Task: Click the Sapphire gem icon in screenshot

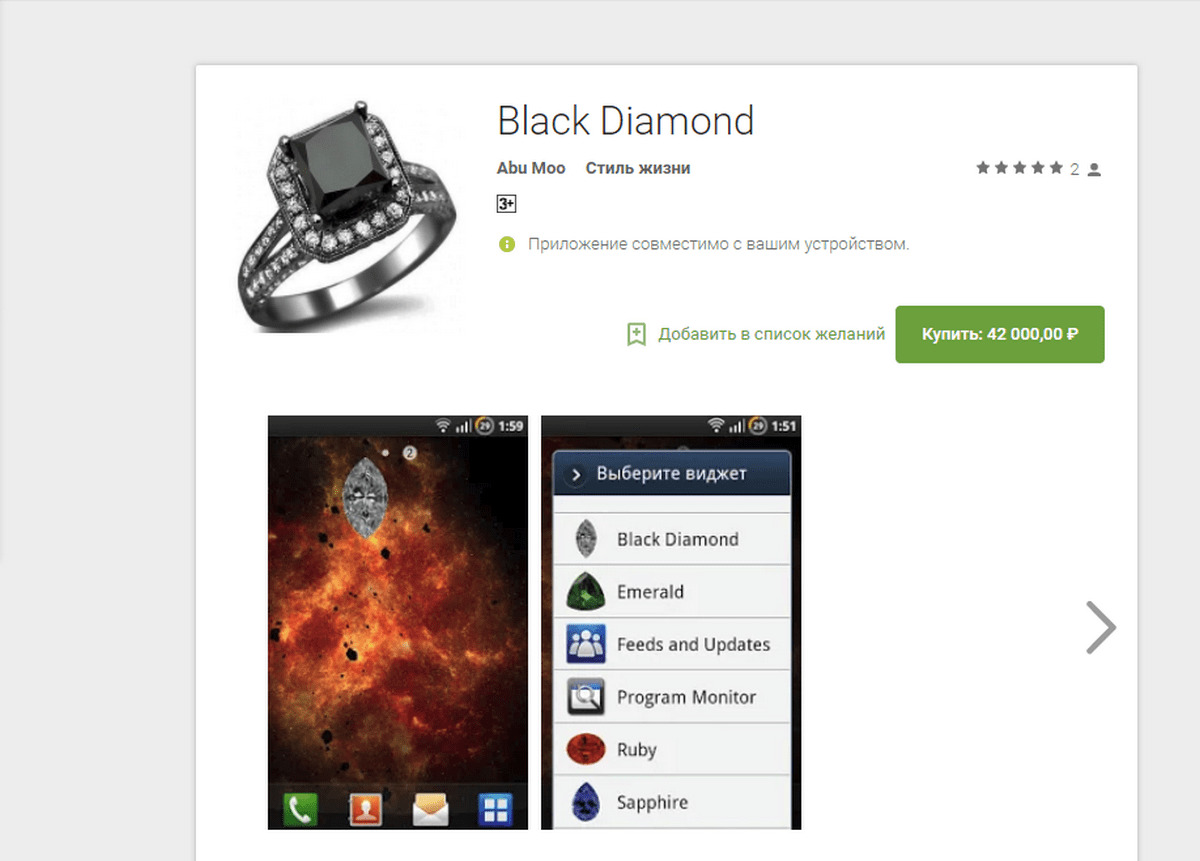Action: coord(586,802)
